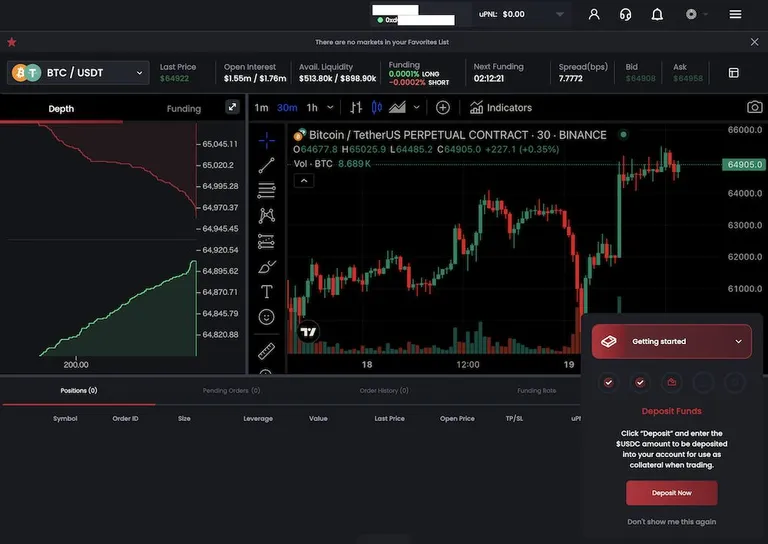
Task: Switch to the Funding tab
Action: (x=184, y=109)
